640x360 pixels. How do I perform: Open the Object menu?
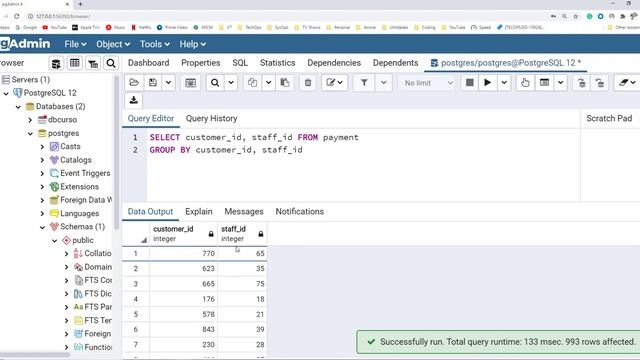(113, 44)
